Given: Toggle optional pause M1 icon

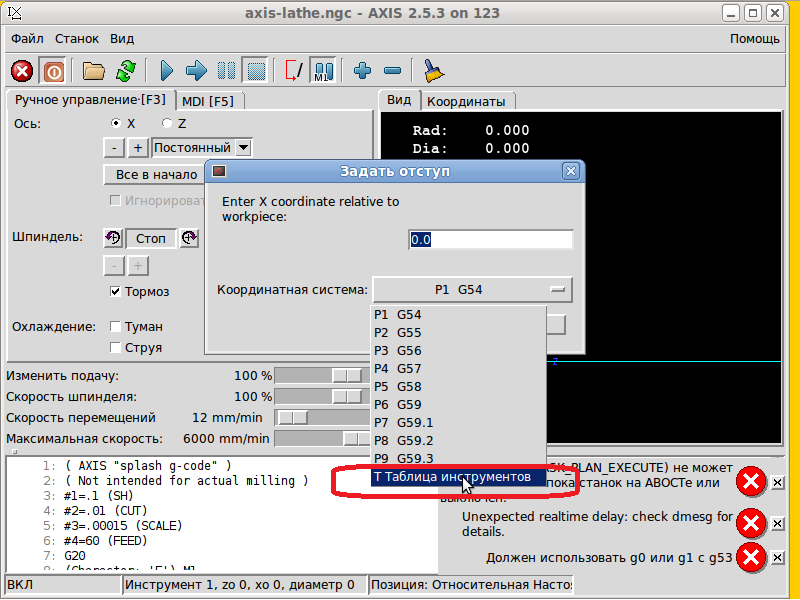Looking at the screenshot, I should pyautogui.click(x=322, y=71).
